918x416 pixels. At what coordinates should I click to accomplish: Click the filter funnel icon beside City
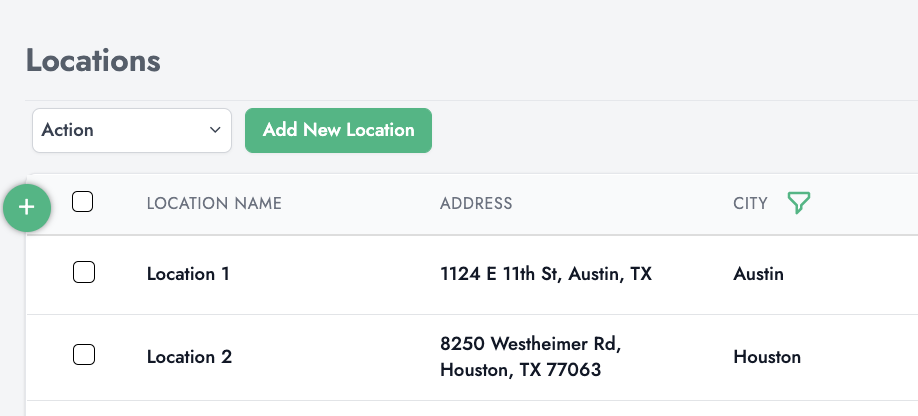pyautogui.click(x=797, y=204)
